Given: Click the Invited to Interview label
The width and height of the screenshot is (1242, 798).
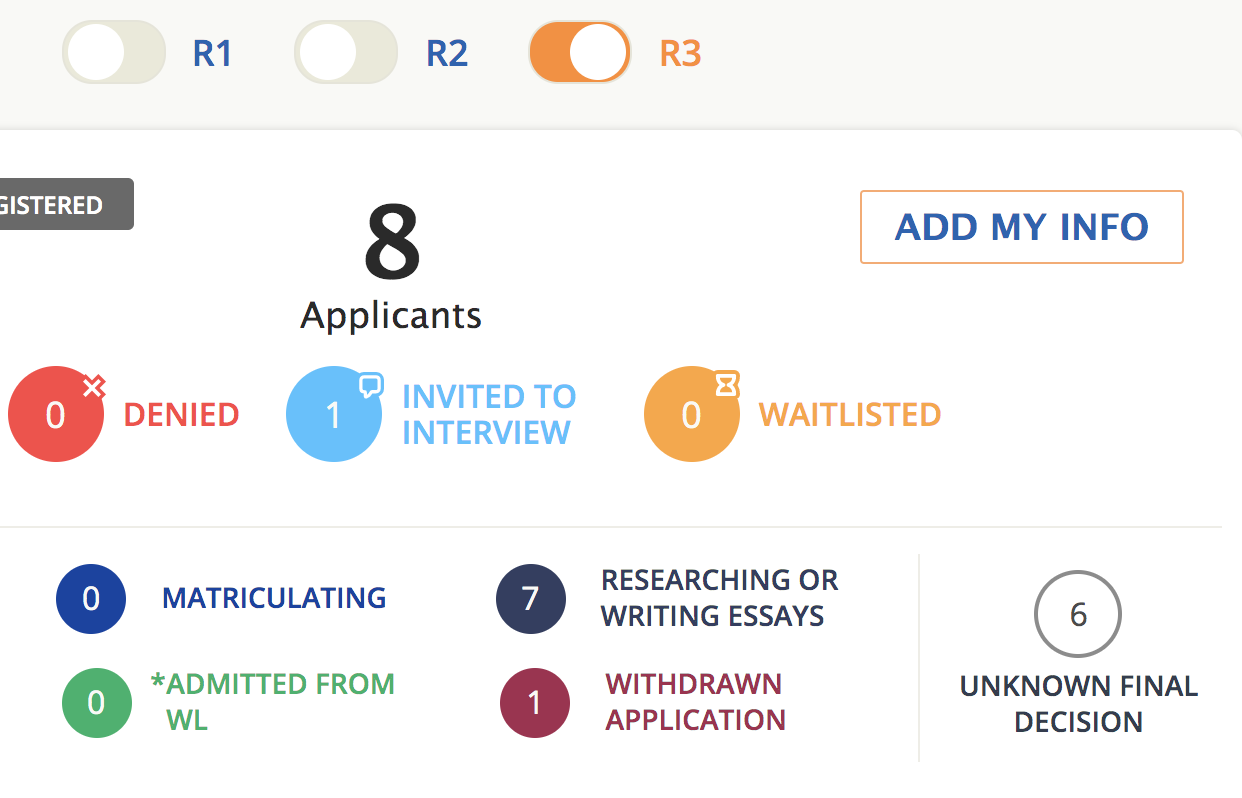Looking at the screenshot, I should [488, 414].
